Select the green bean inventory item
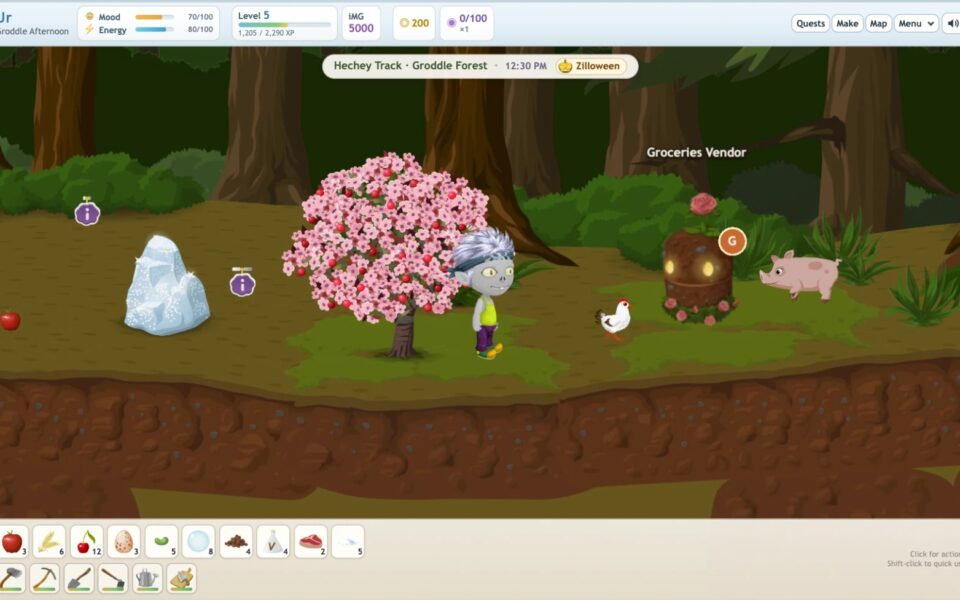The width and height of the screenshot is (960, 600). tap(162, 542)
